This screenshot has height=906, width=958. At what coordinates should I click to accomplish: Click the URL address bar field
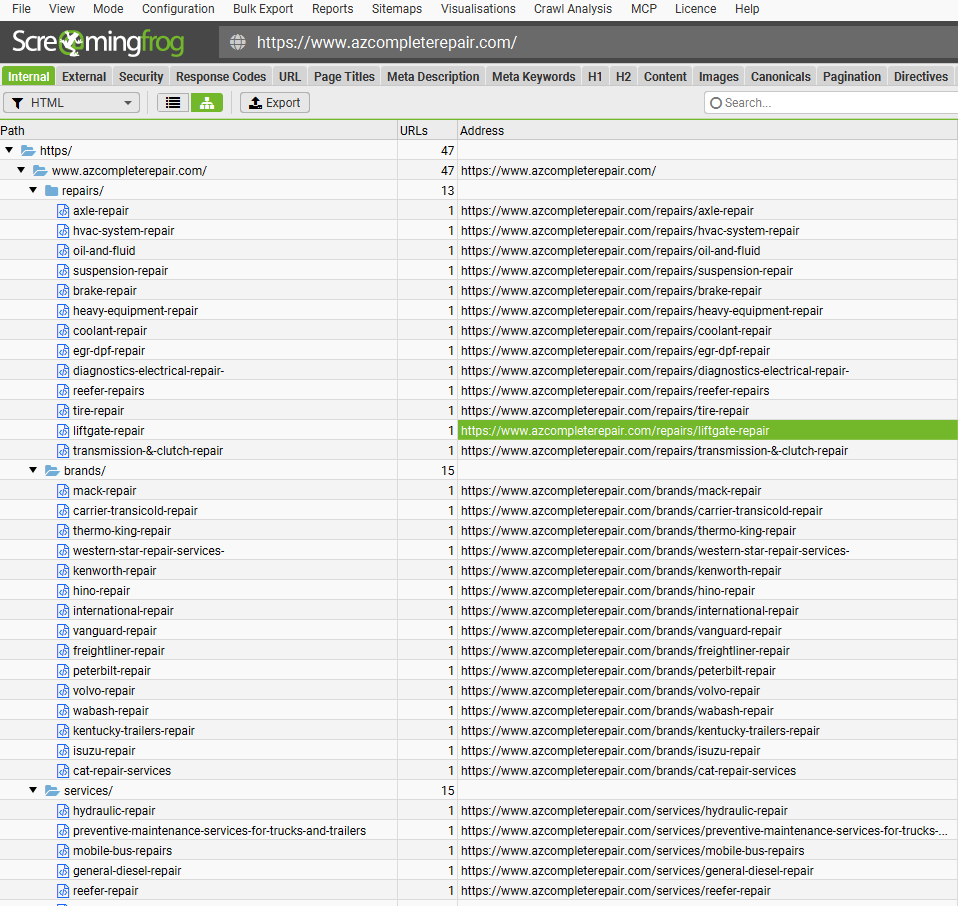(x=587, y=42)
